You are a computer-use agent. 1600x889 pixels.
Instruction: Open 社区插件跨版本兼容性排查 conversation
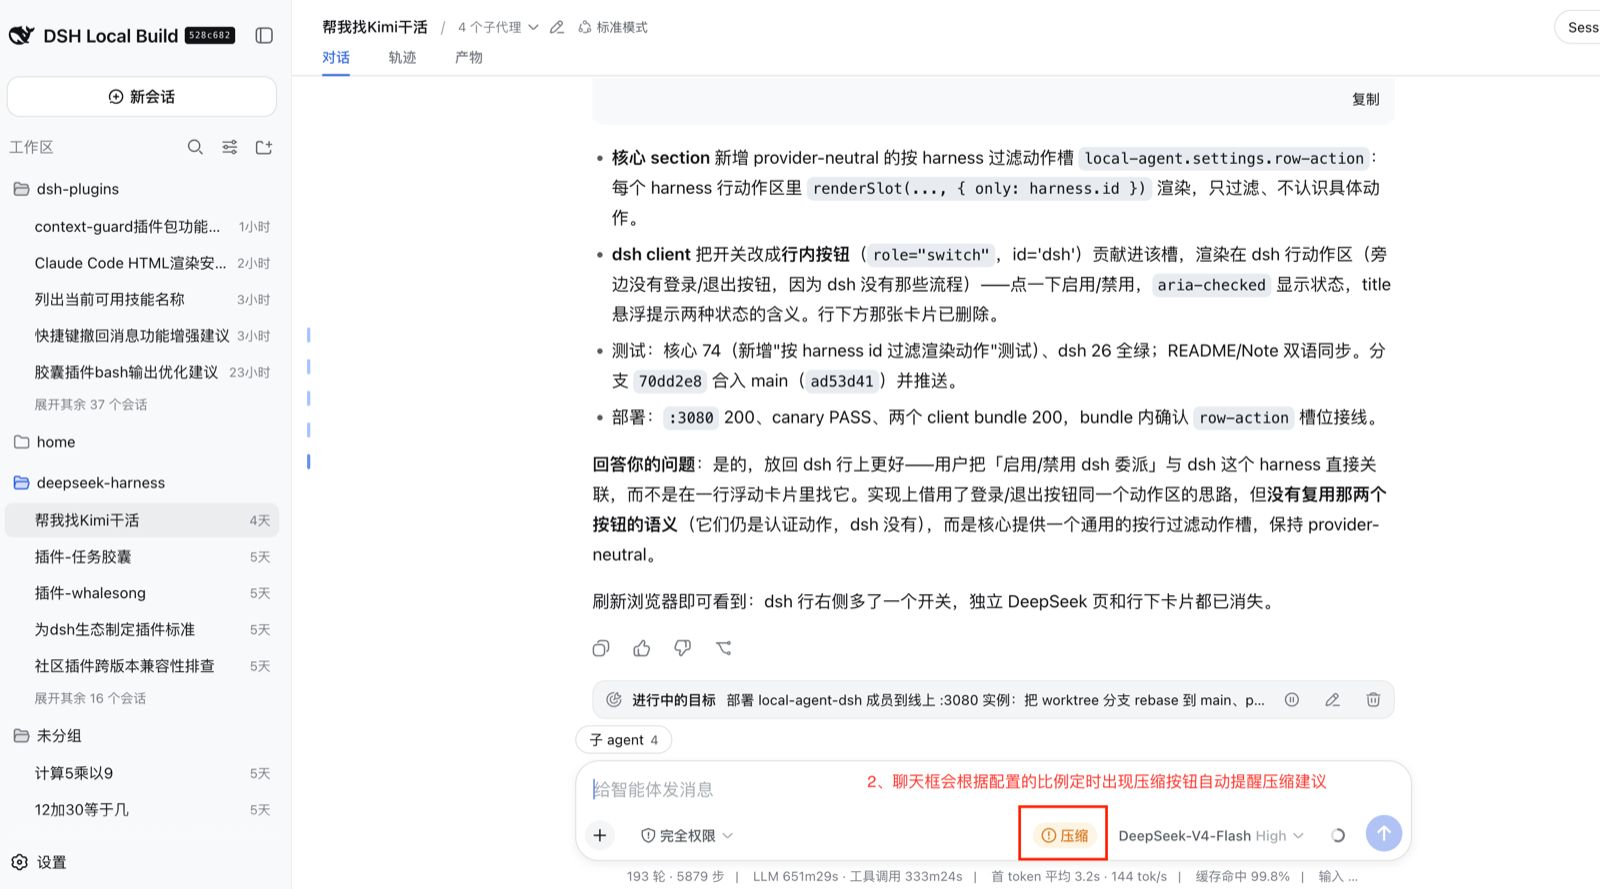tap(142, 666)
